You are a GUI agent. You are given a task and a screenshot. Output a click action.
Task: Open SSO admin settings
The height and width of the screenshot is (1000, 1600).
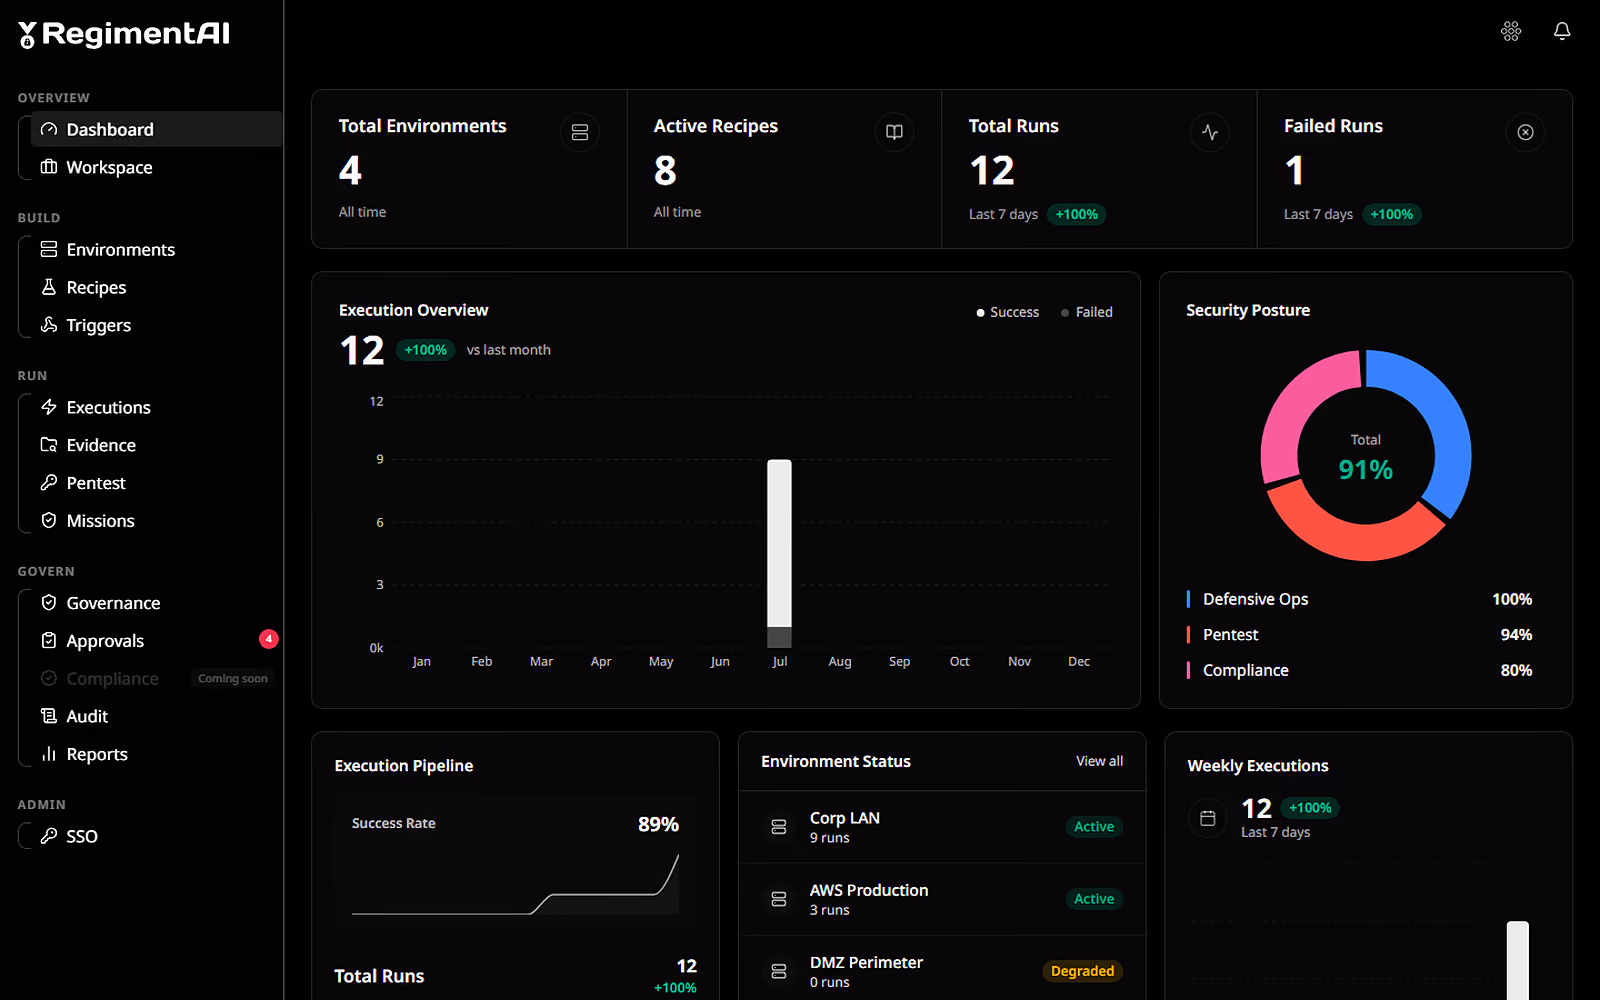click(156, 836)
